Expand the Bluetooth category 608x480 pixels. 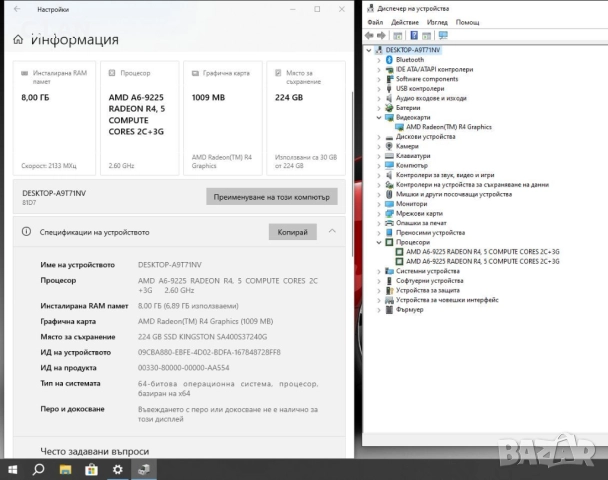[379, 60]
